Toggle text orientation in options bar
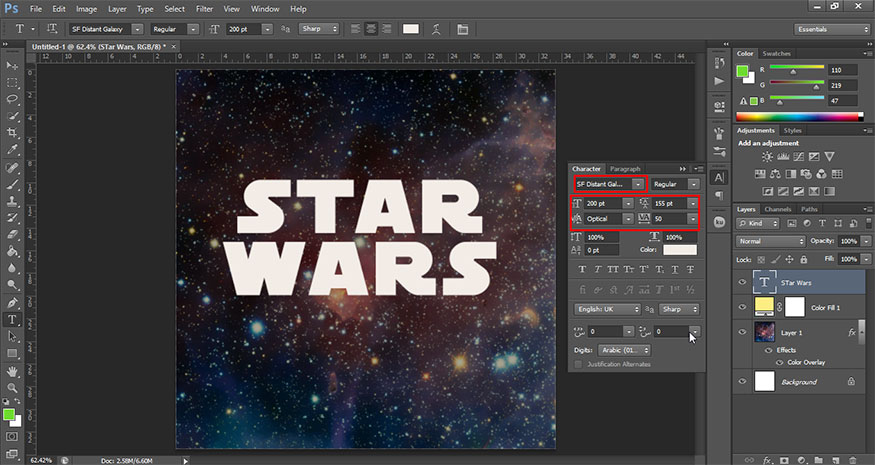 point(52,29)
